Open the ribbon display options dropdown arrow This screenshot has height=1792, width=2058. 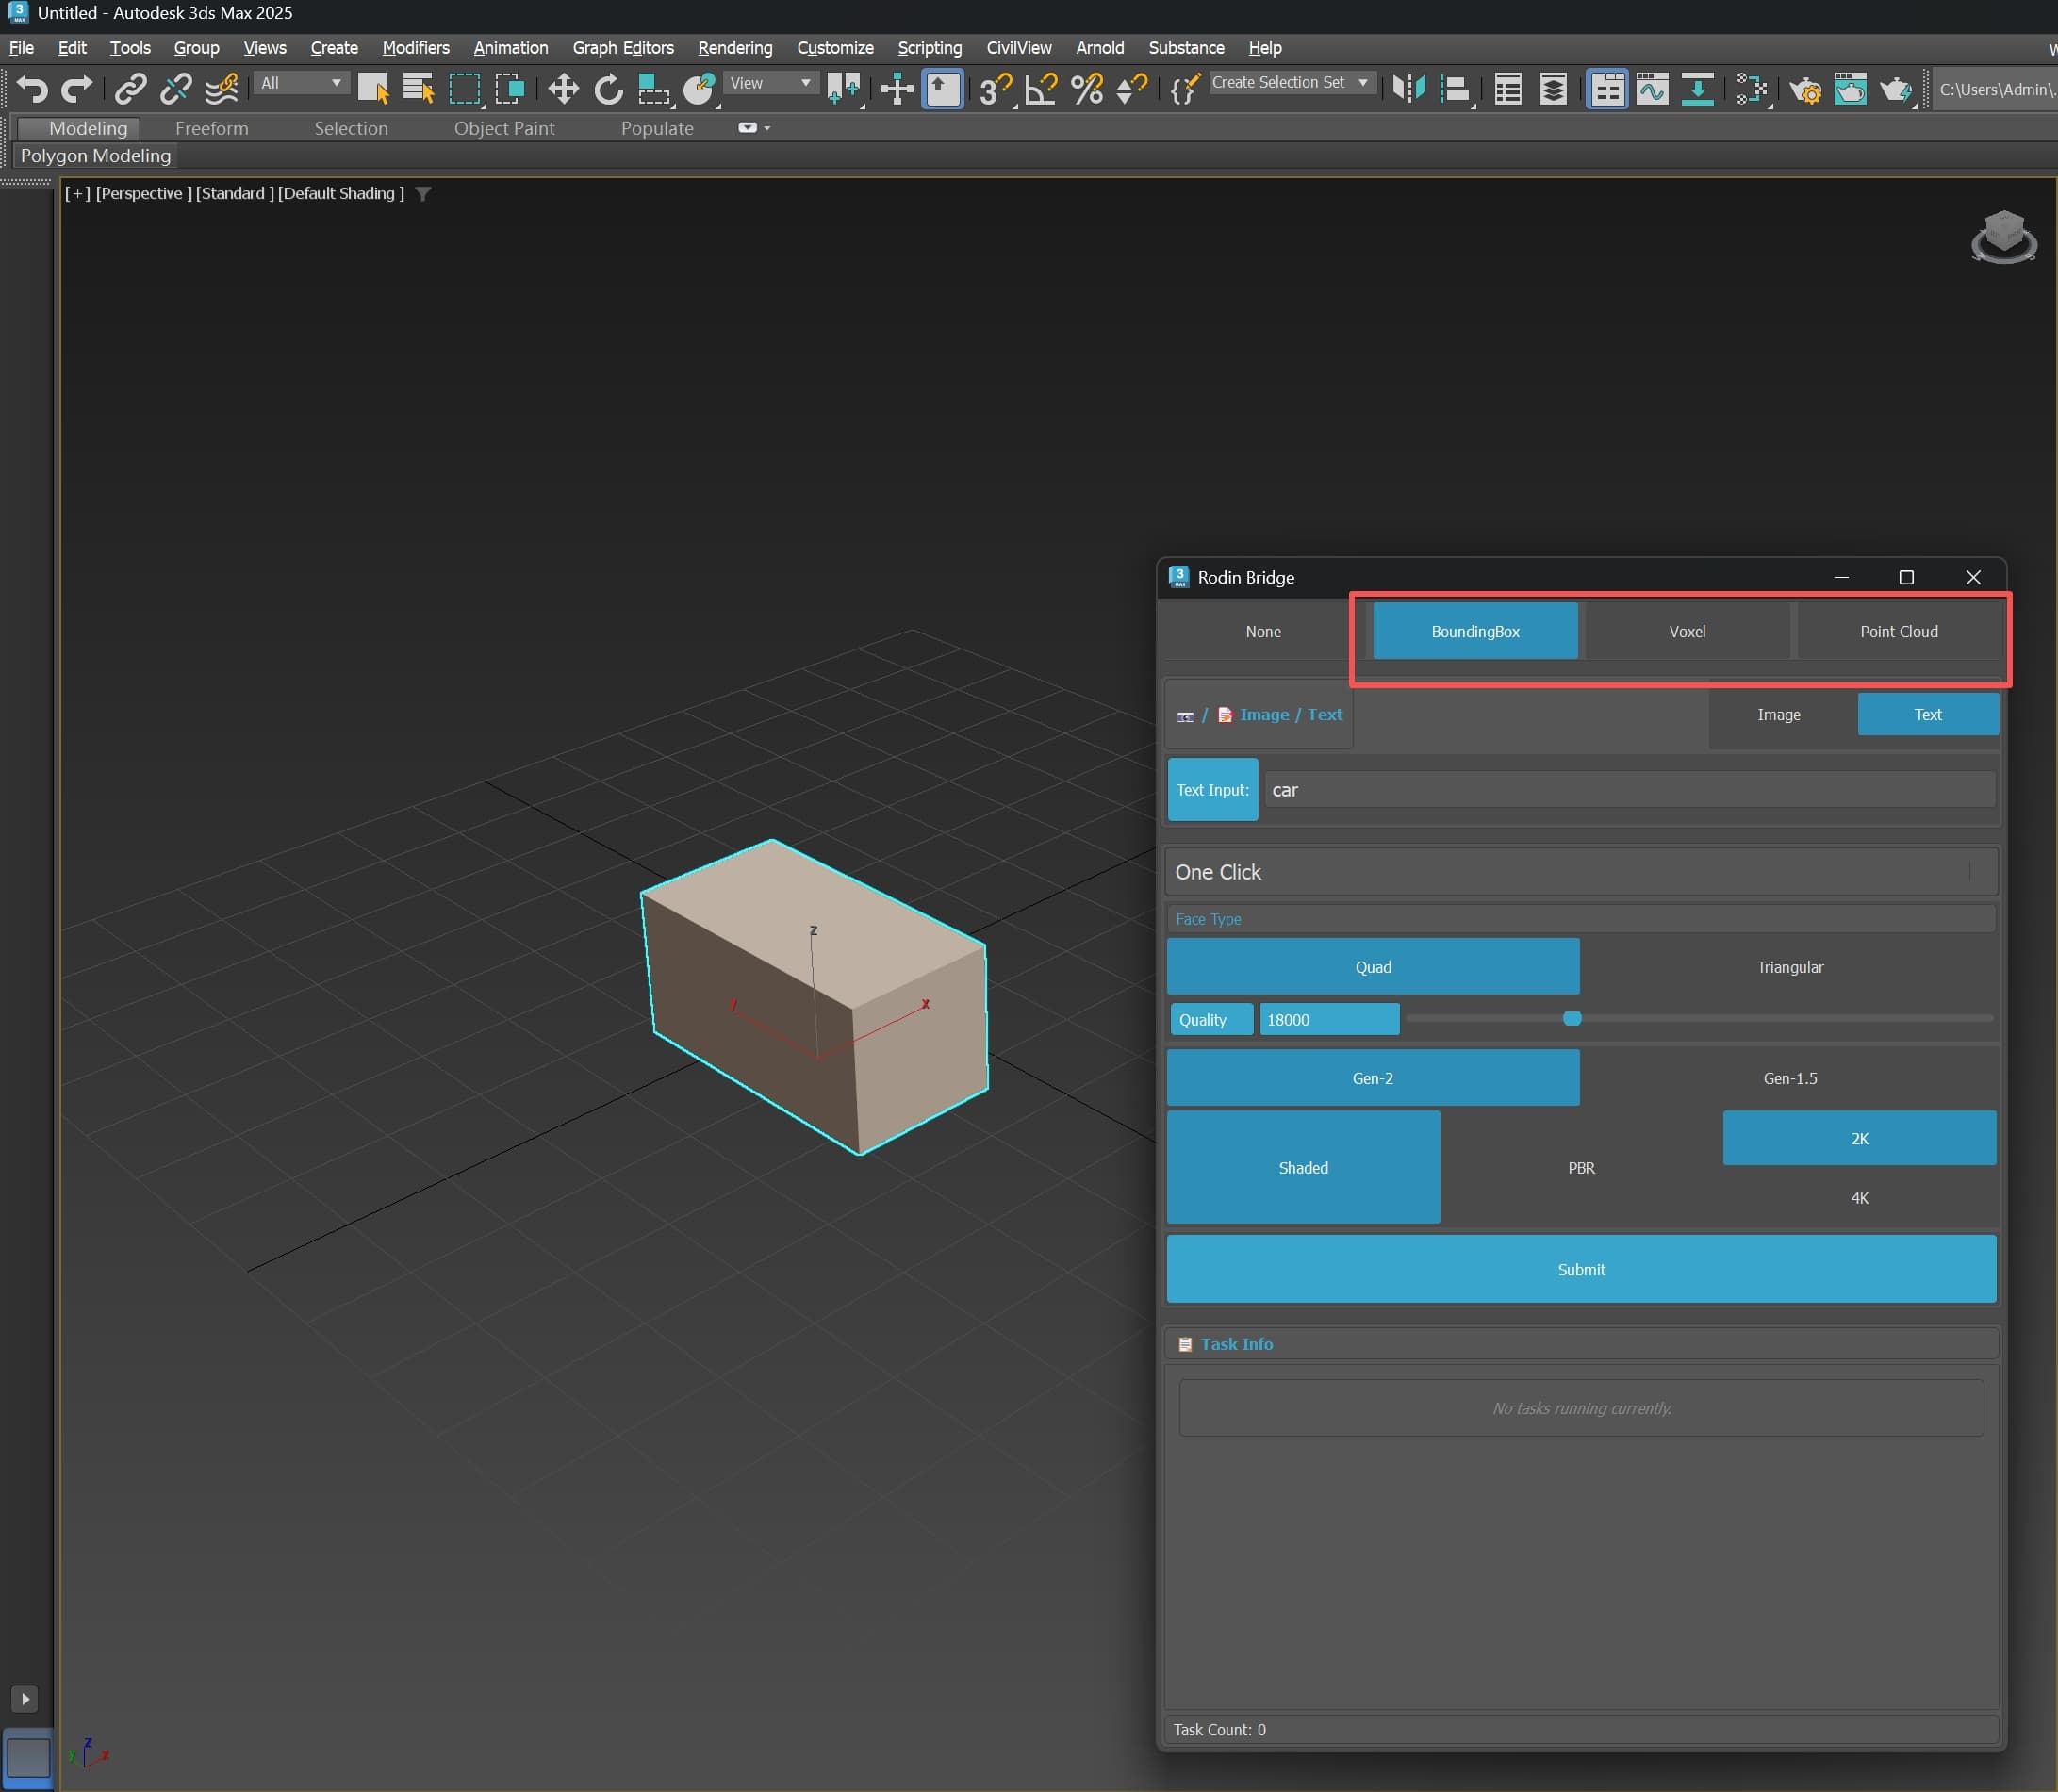point(767,128)
